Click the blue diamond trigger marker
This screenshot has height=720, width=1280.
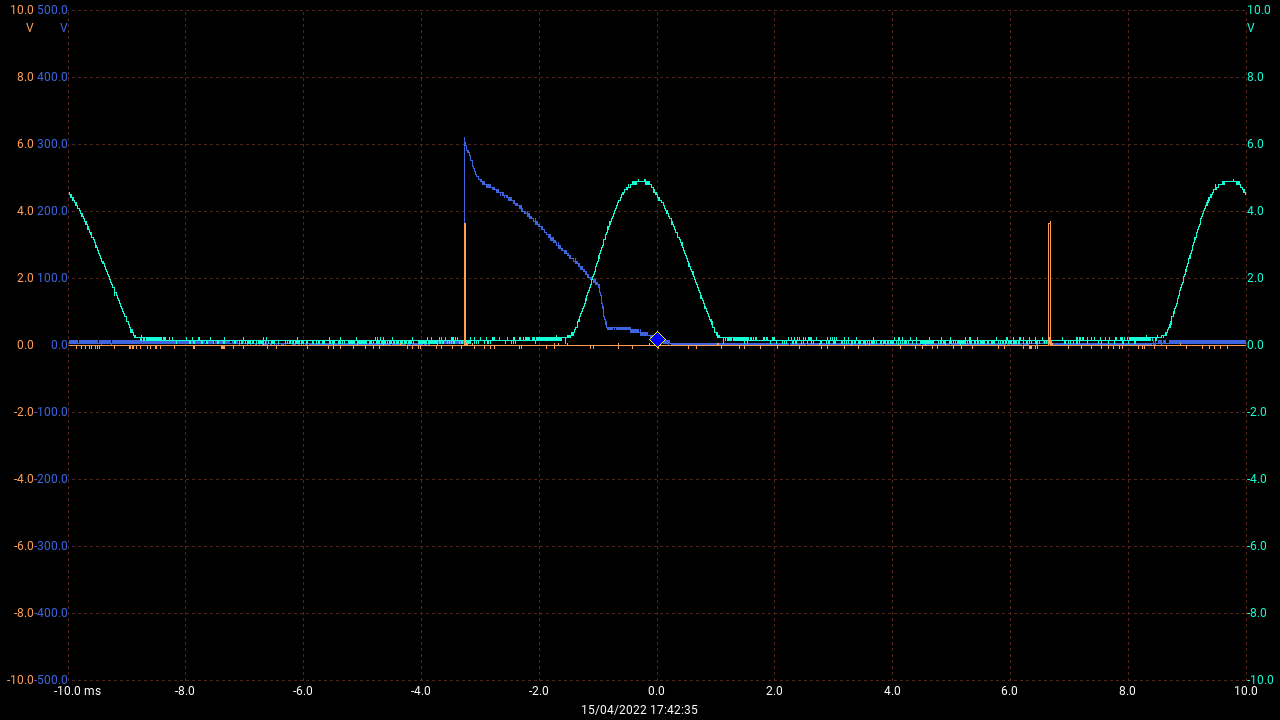pos(657,340)
